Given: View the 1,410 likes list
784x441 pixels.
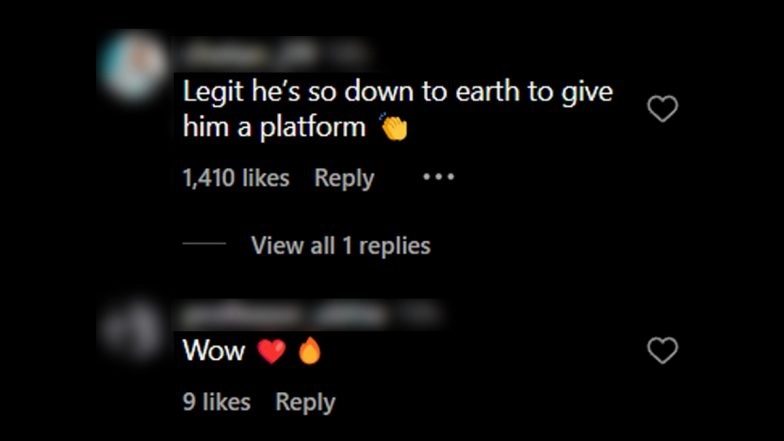Looking at the screenshot, I should (236, 178).
